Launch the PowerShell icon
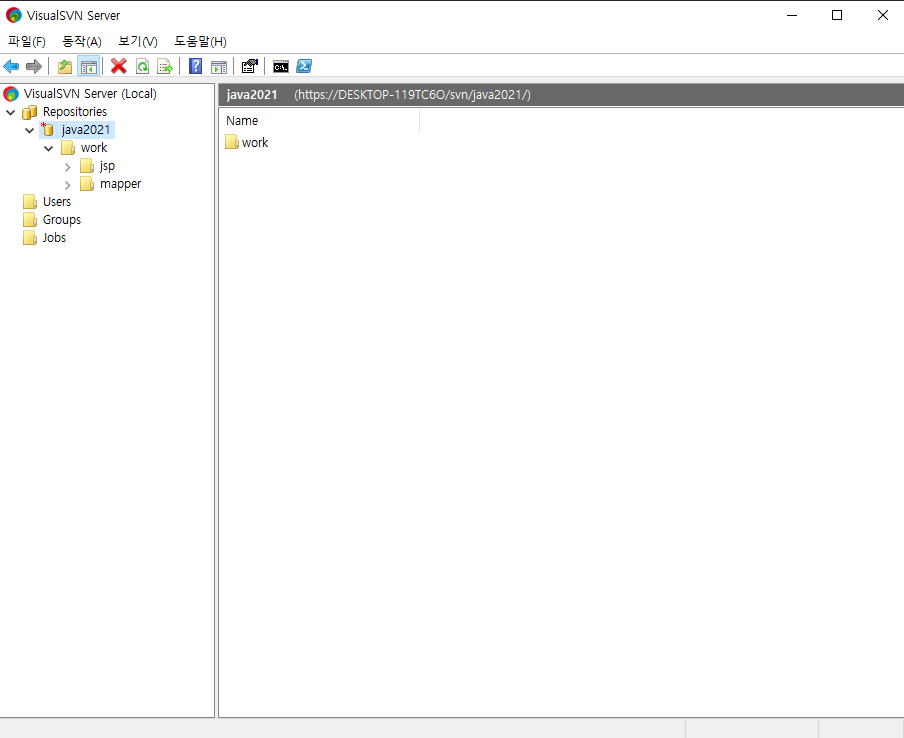904x738 pixels. click(x=304, y=66)
